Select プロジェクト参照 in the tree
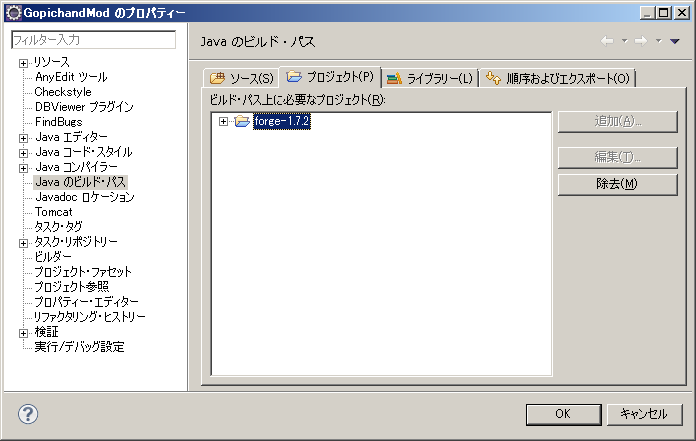Viewport: 696px width, 441px height. [x=71, y=287]
